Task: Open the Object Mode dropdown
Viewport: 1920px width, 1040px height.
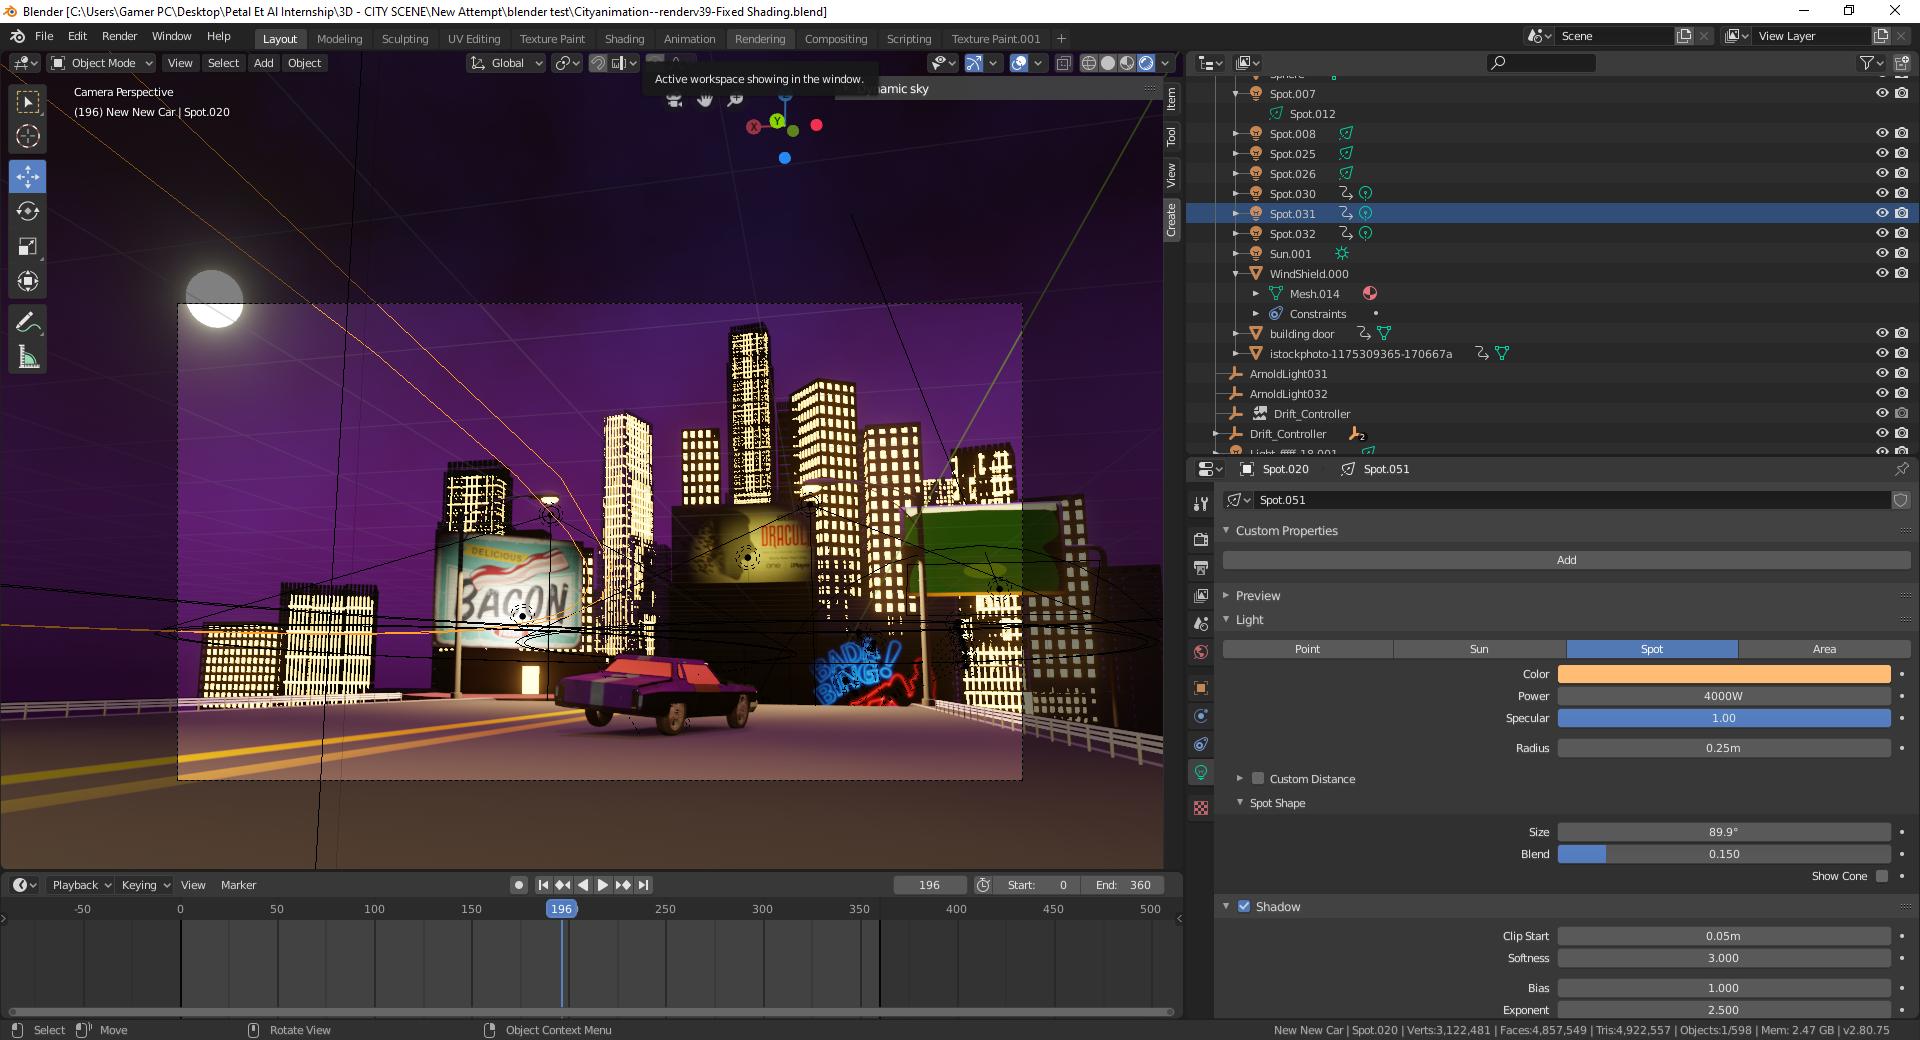Action: pyautogui.click(x=100, y=62)
